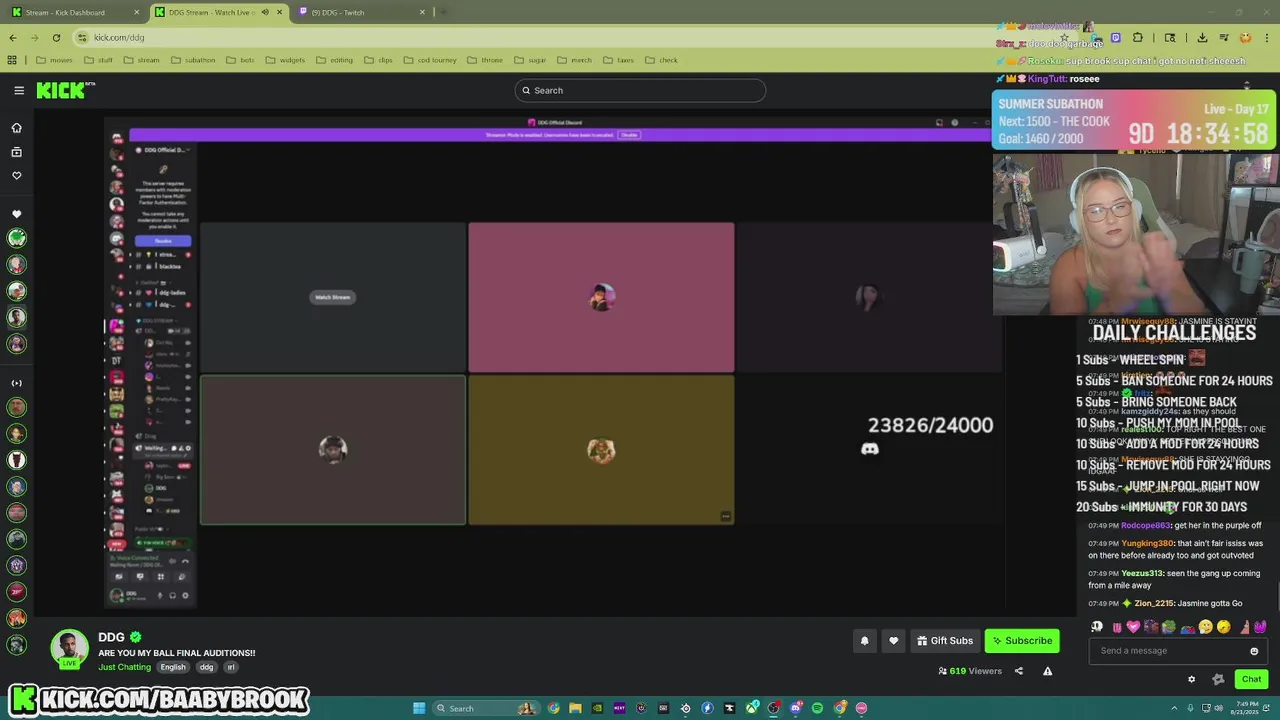1280x720 pixels.
Task: Open the movies bookmark folder
Action: pyautogui.click(x=54, y=60)
